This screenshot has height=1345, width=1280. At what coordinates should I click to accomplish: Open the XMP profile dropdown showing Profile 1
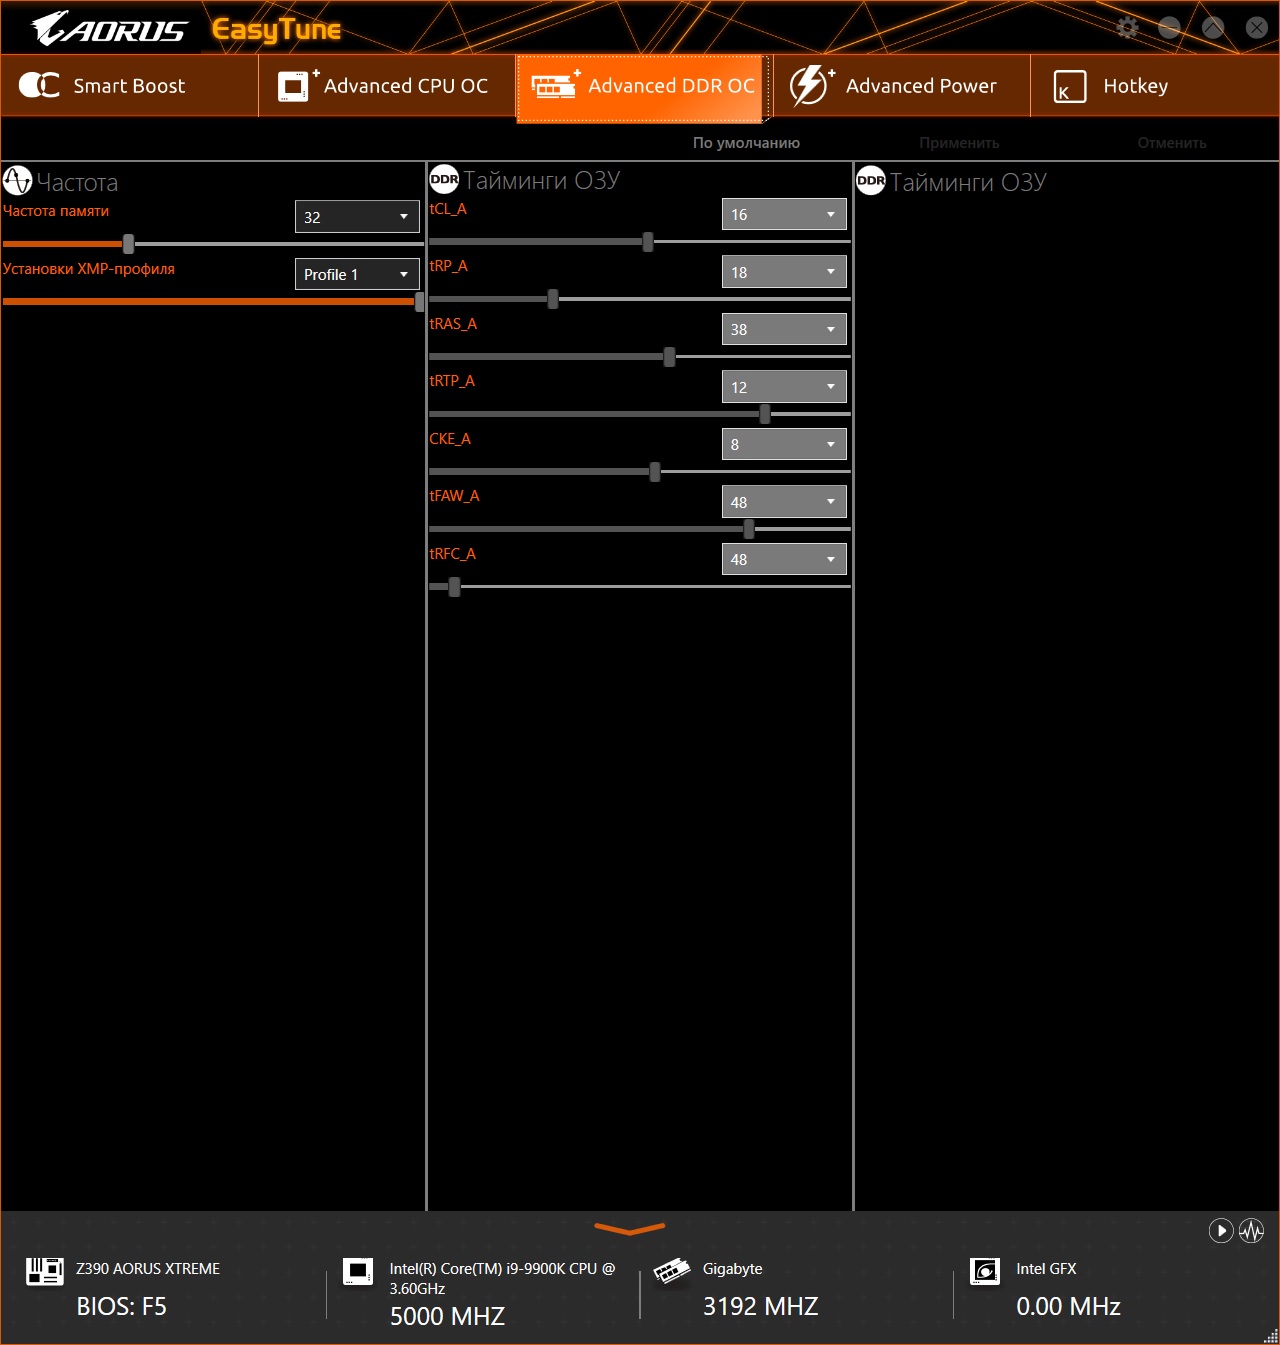357,274
